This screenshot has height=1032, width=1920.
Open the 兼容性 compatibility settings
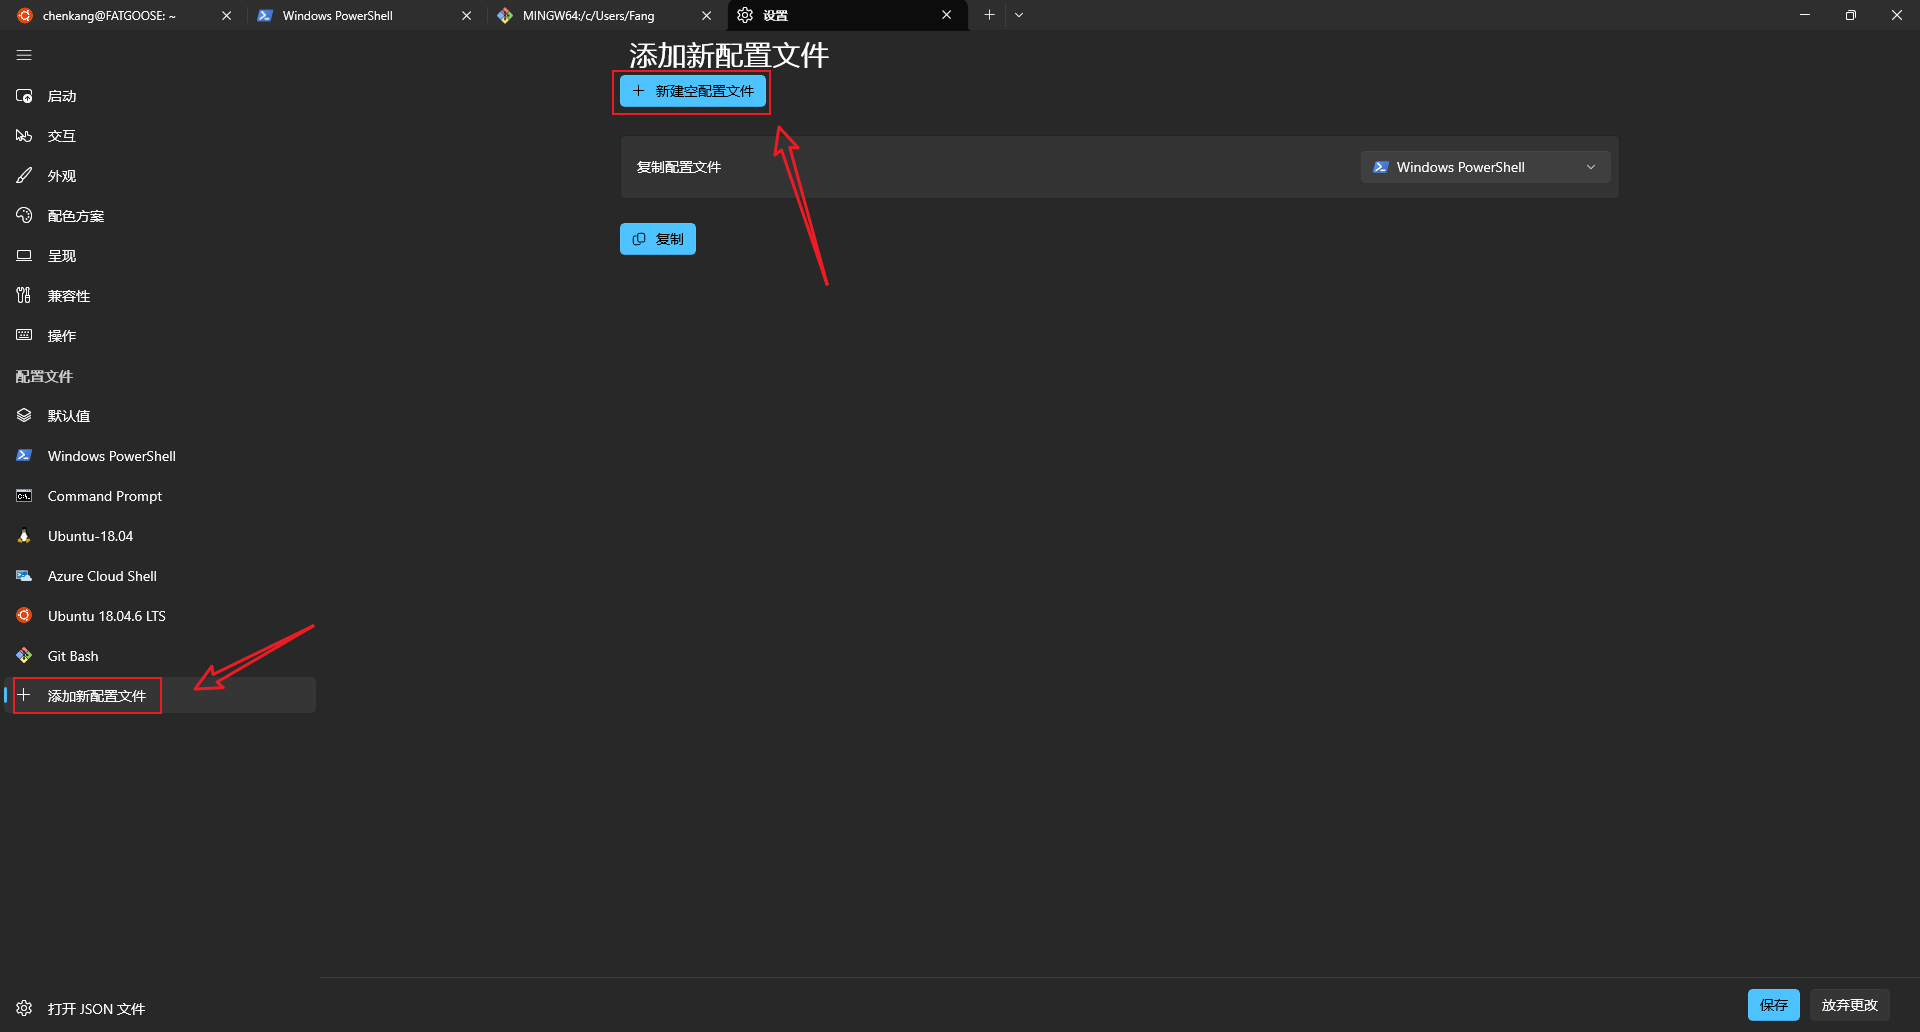click(x=160, y=296)
